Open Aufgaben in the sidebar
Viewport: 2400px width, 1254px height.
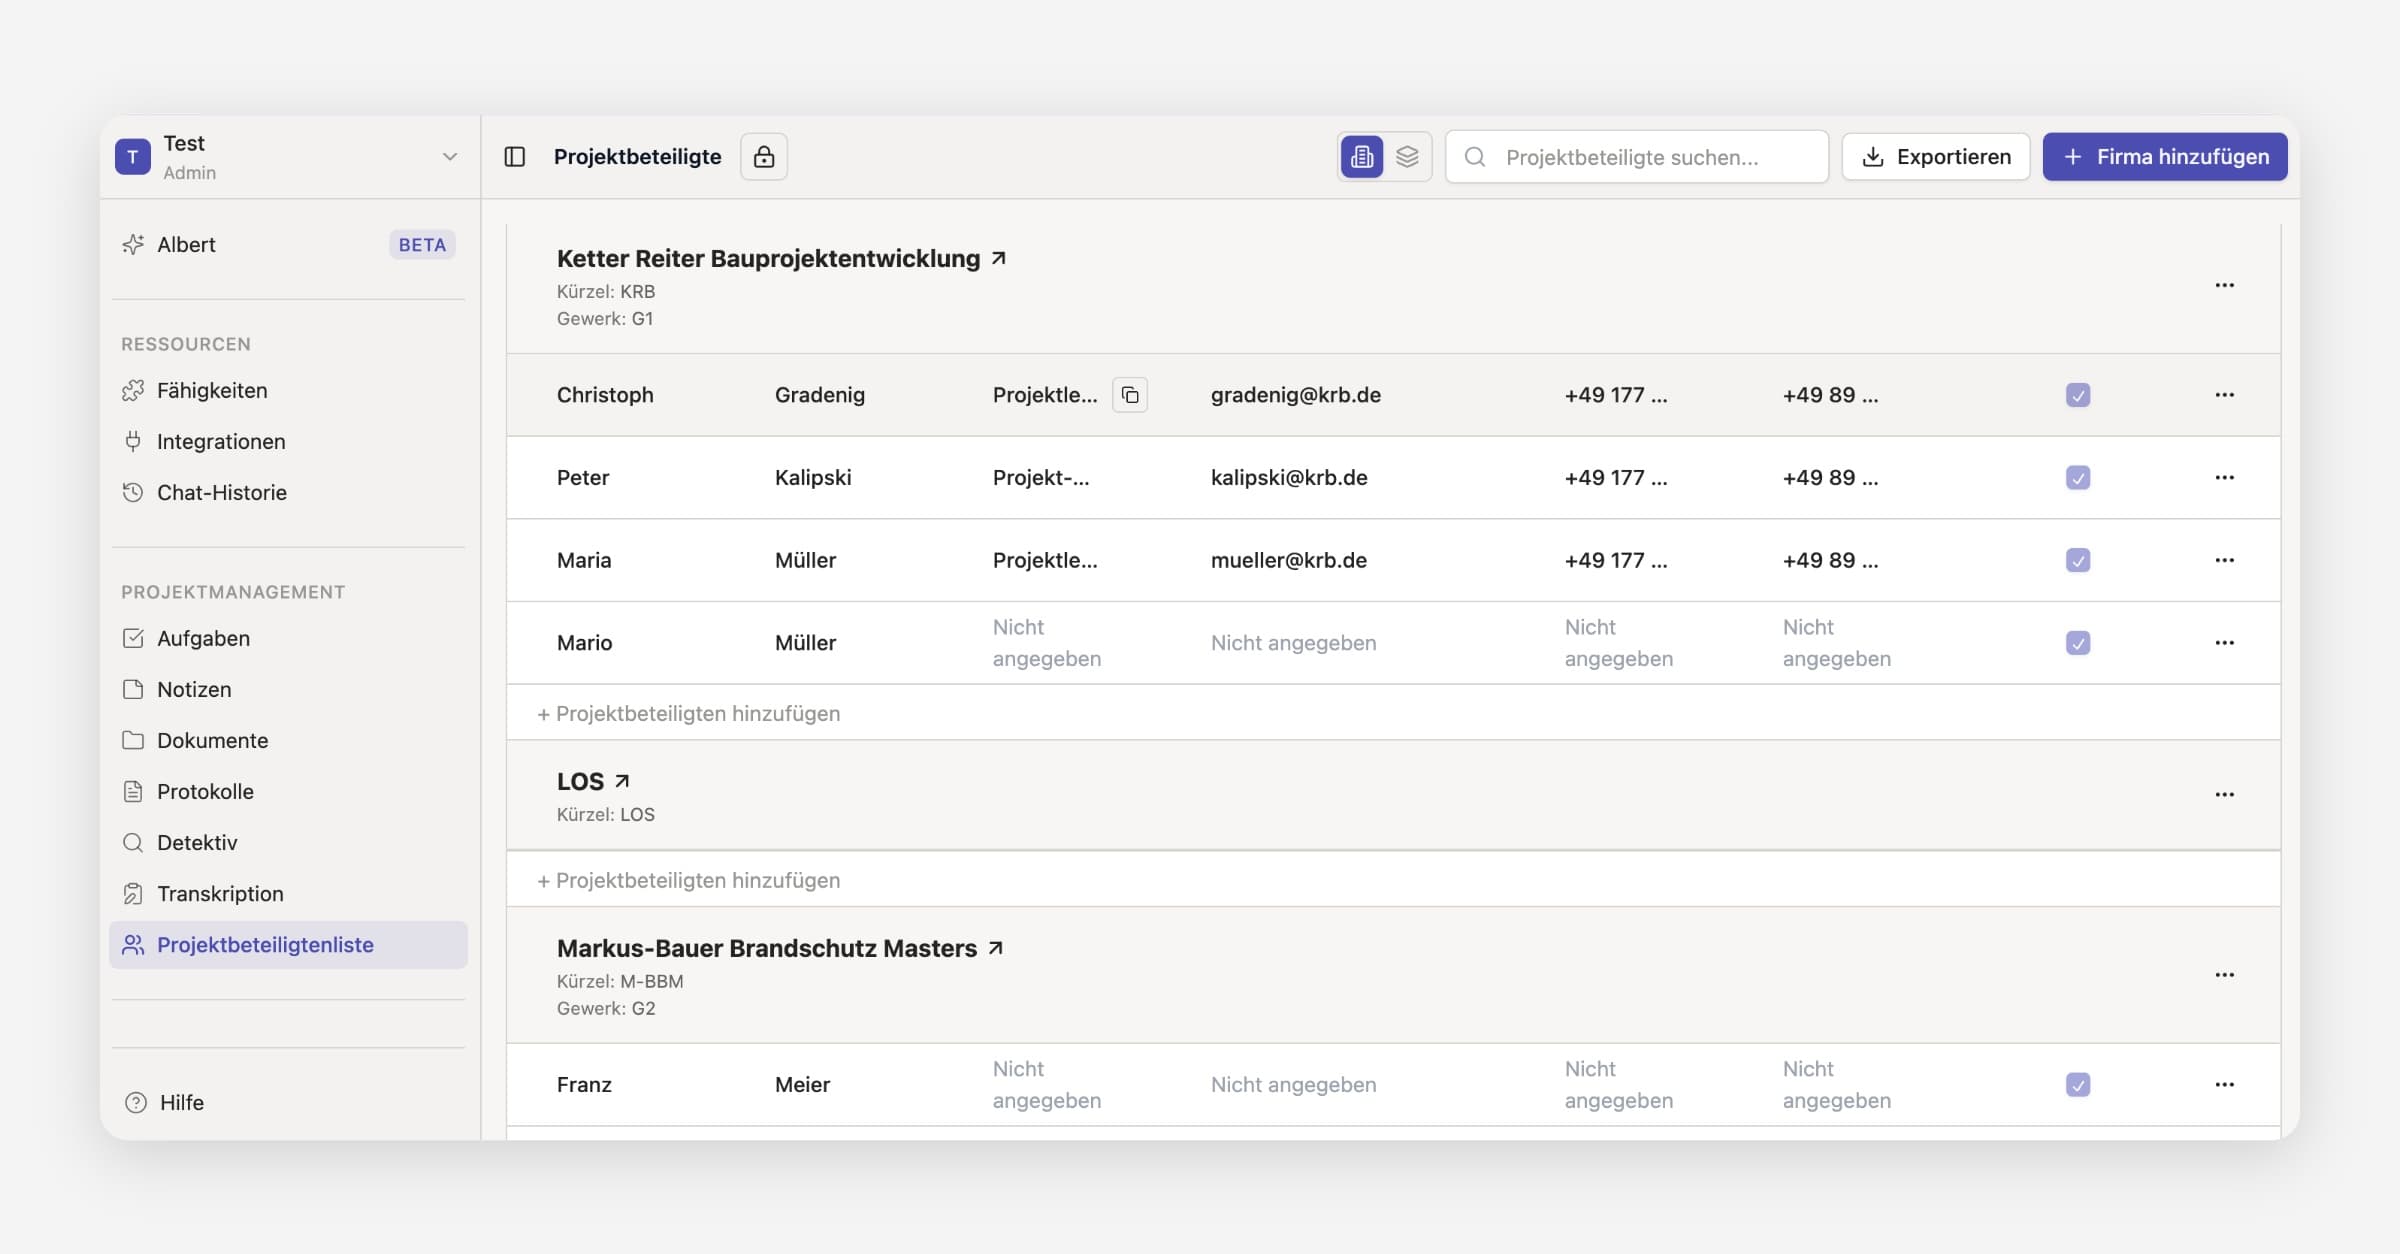point(203,638)
